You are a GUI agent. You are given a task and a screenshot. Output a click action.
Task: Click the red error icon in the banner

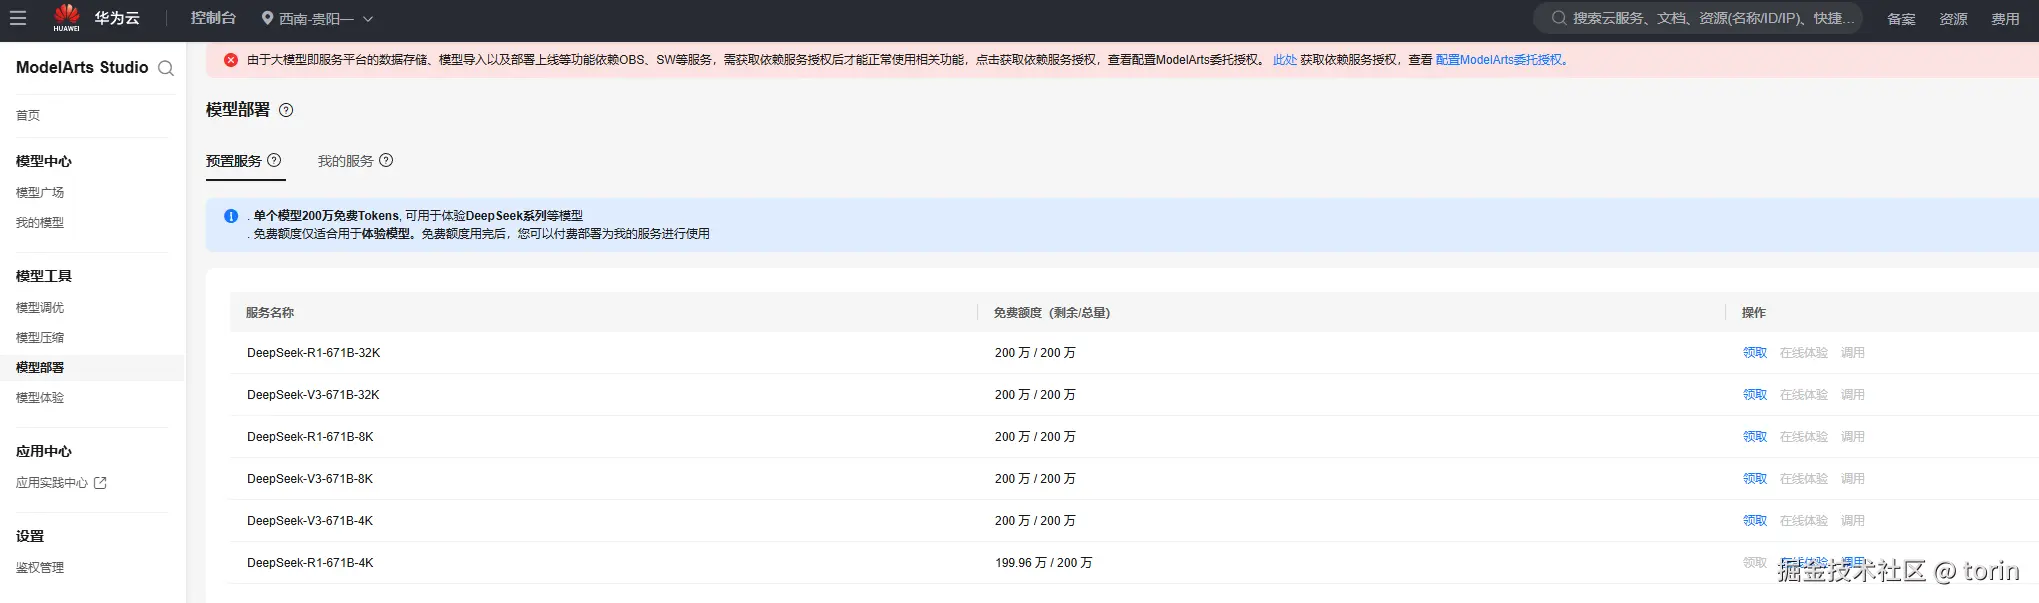coord(231,60)
